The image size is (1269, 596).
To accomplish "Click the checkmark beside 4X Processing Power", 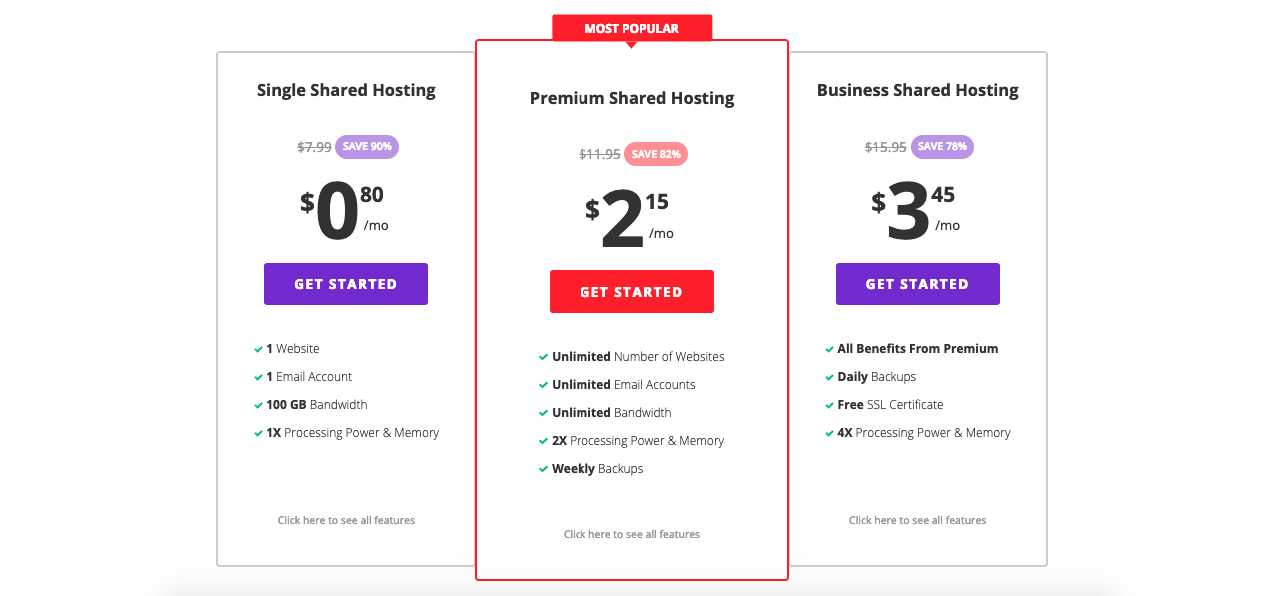I will coord(829,433).
